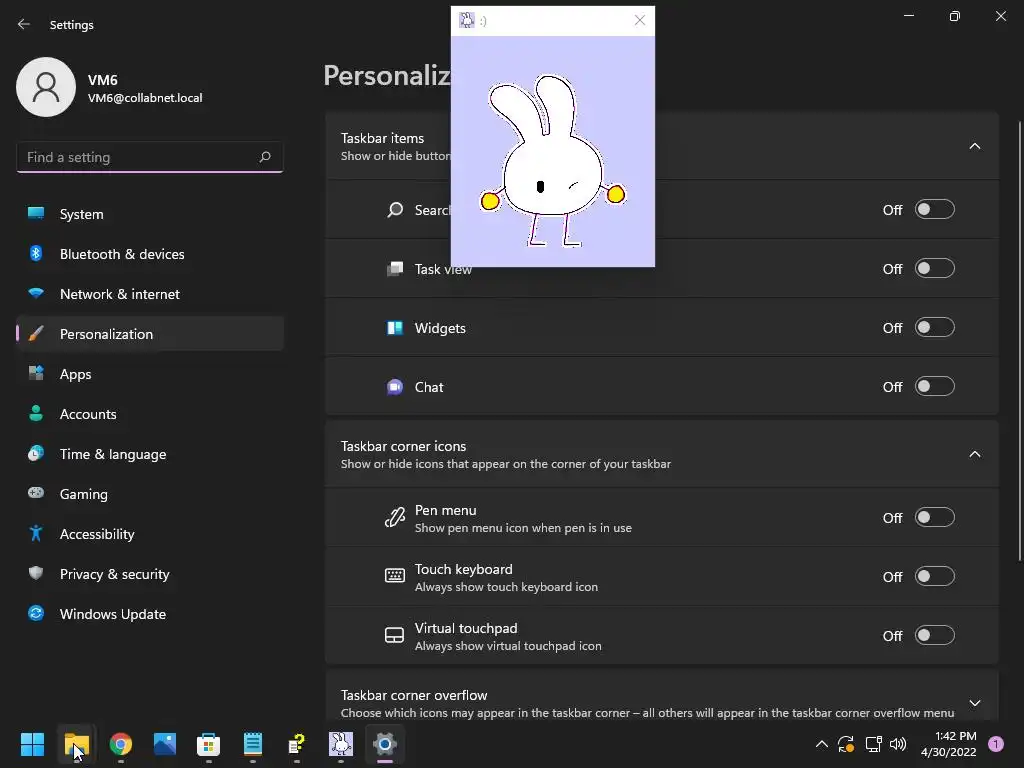Click the Privacy shield icon
The image size is (1024, 768).
click(36, 573)
